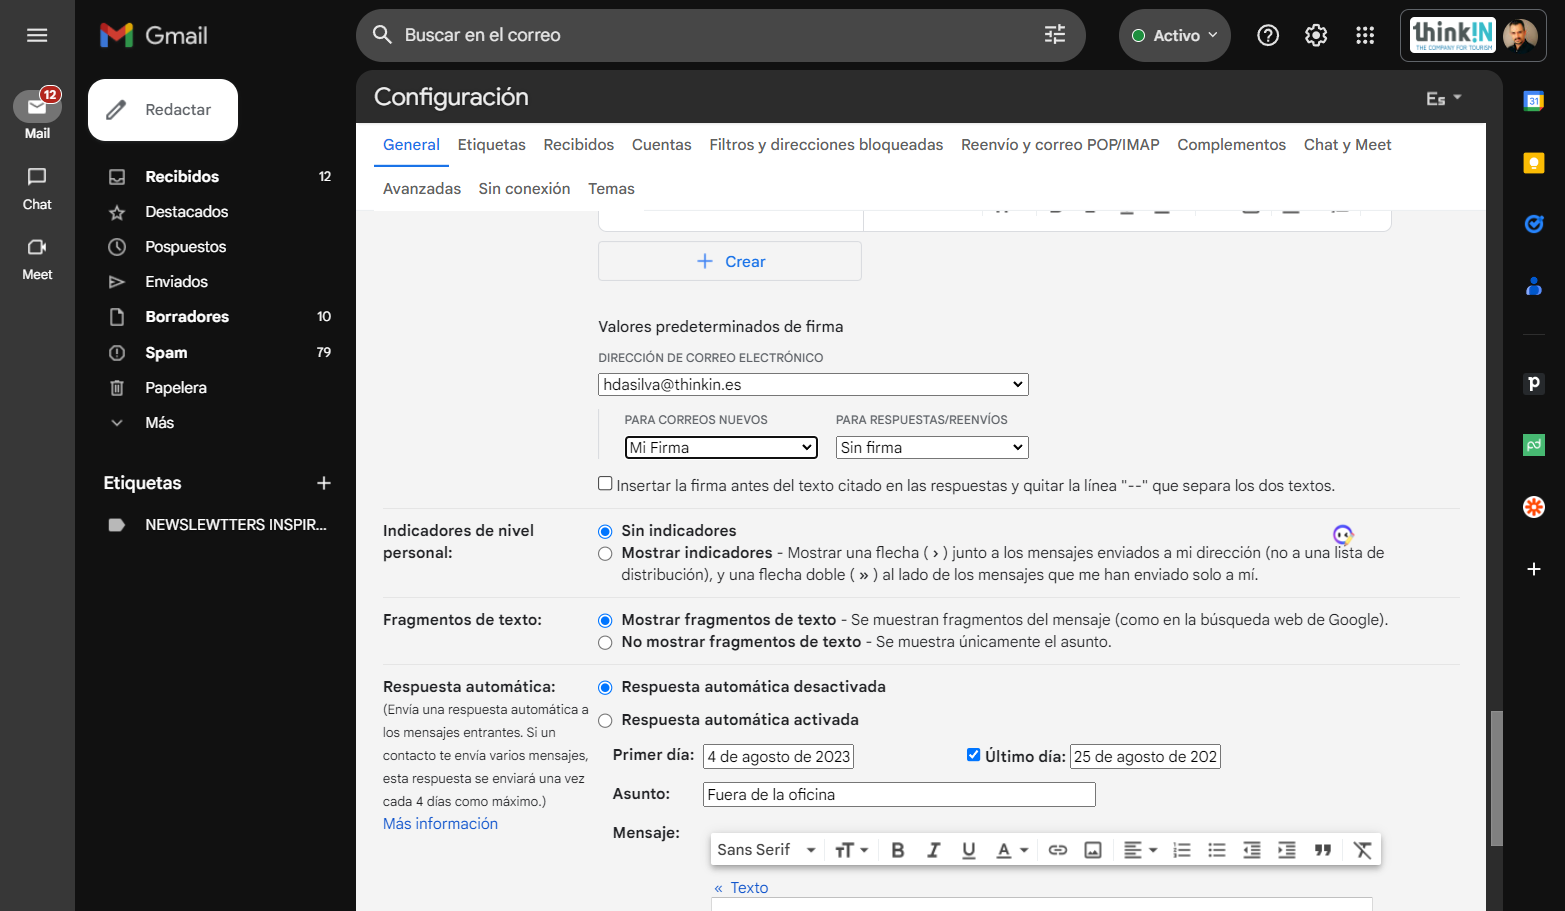Click Crear signature button
This screenshot has width=1565, height=911.
click(730, 261)
